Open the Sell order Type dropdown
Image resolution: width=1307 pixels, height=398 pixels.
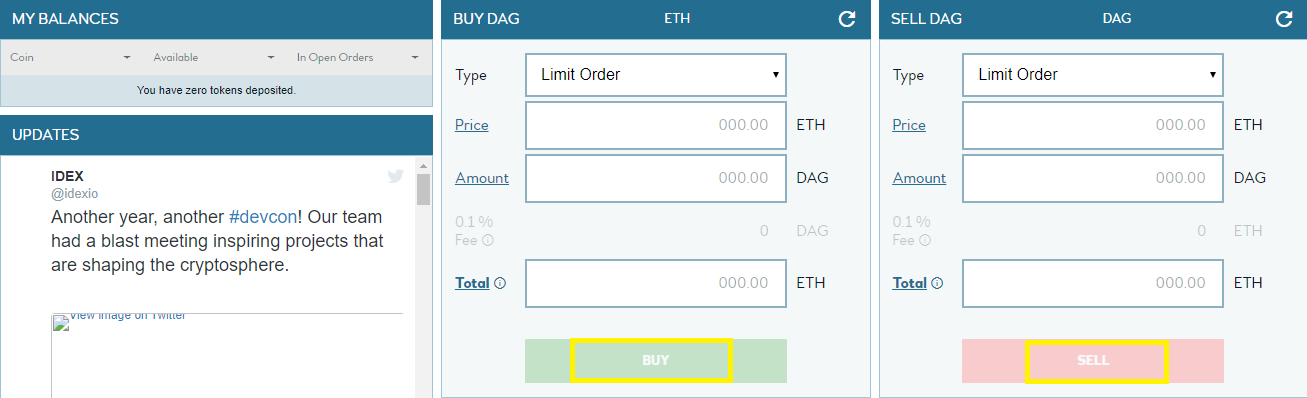[1093, 75]
